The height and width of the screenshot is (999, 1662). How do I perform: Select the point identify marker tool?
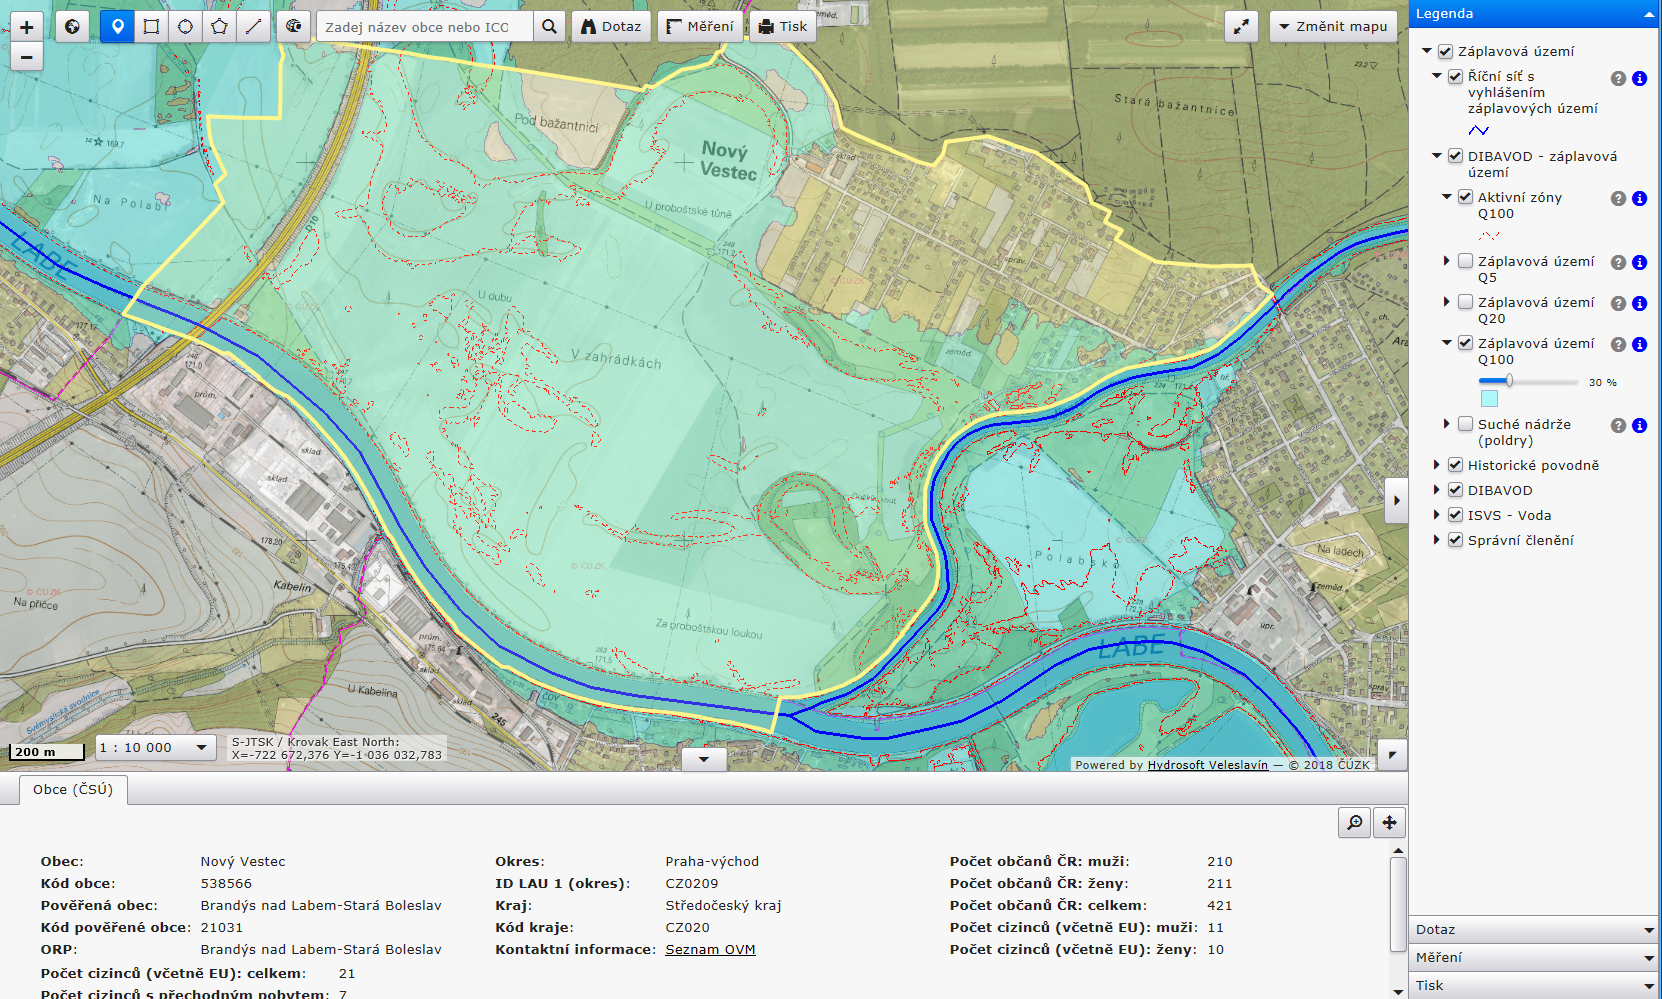(x=118, y=27)
